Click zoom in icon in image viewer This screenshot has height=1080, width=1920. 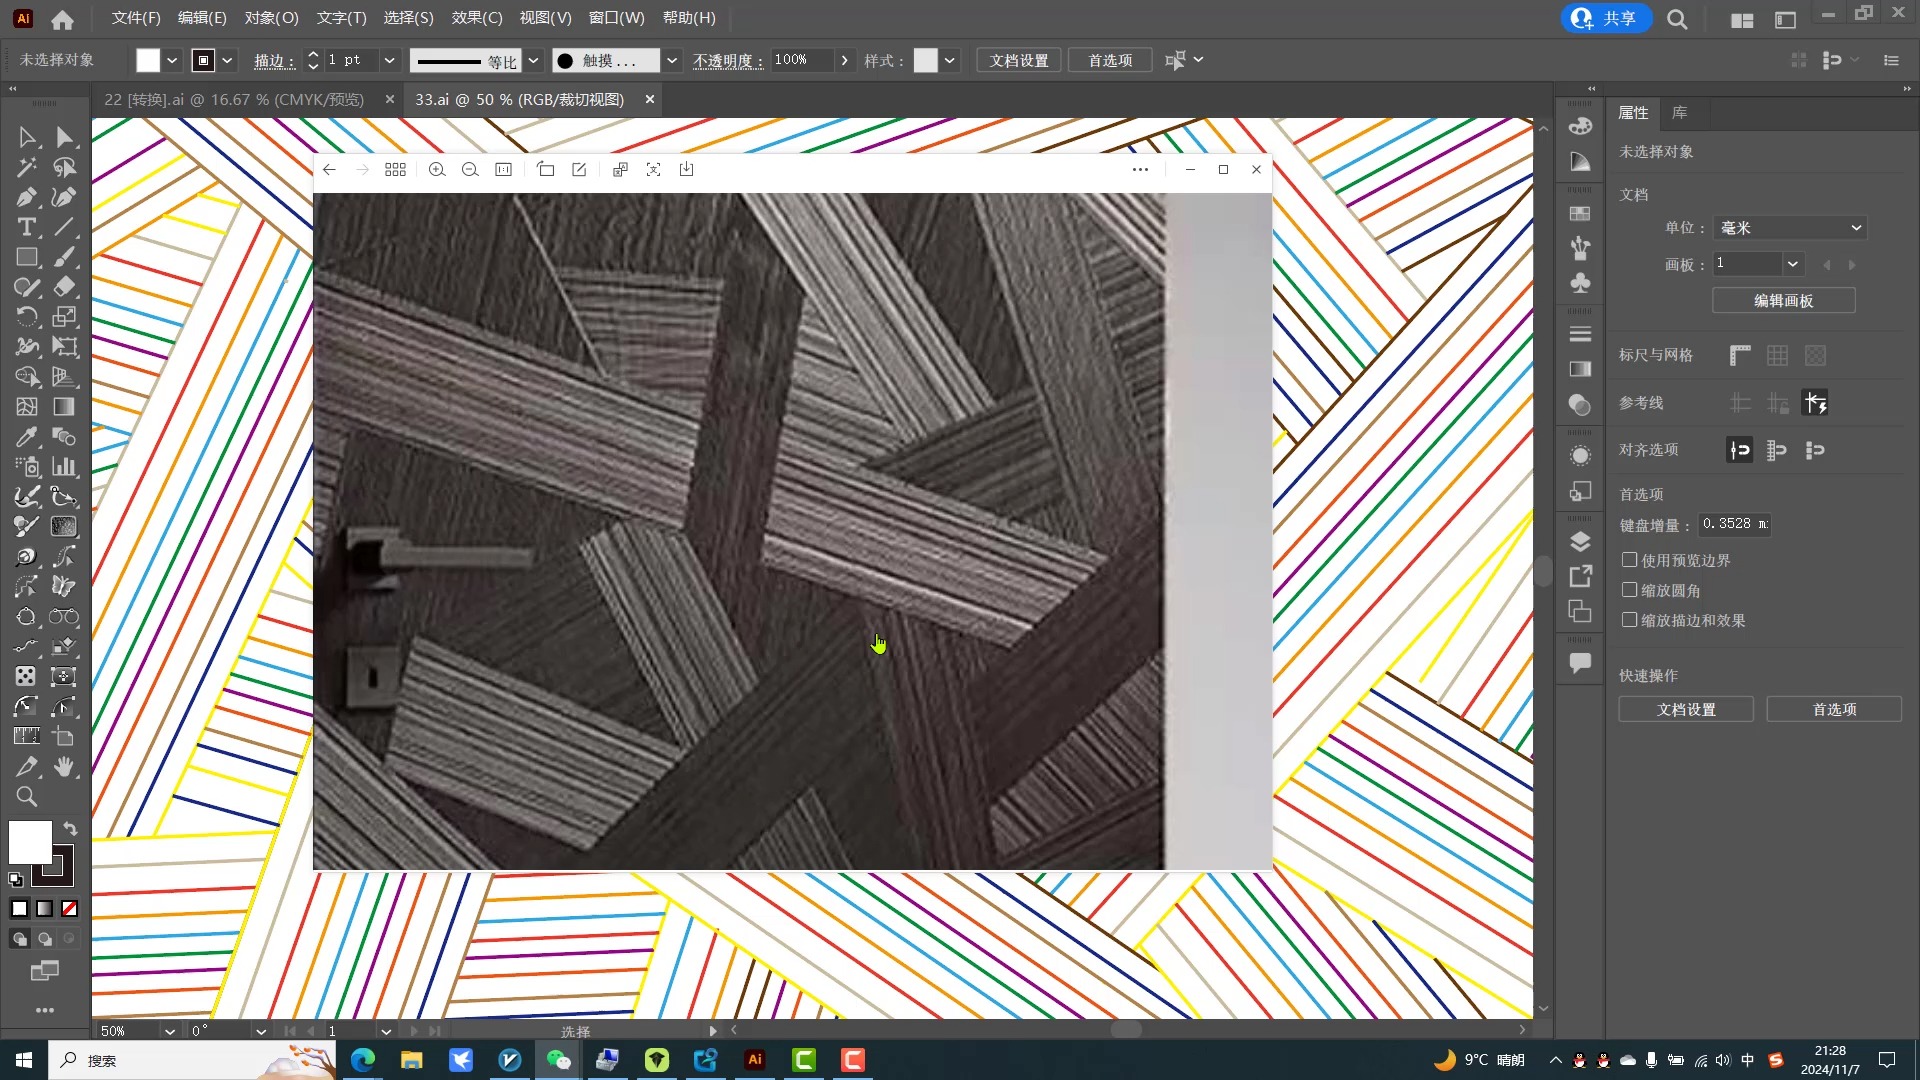click(437, 170)
